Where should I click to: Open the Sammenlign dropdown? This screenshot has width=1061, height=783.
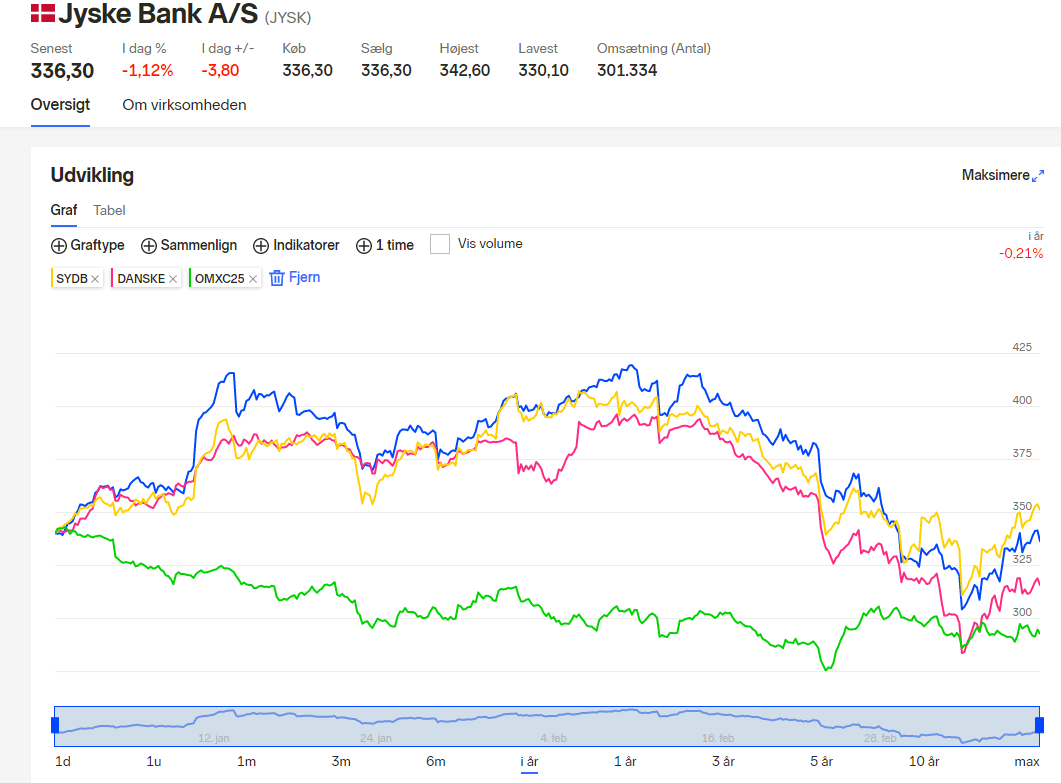click(x=189, y=245)
